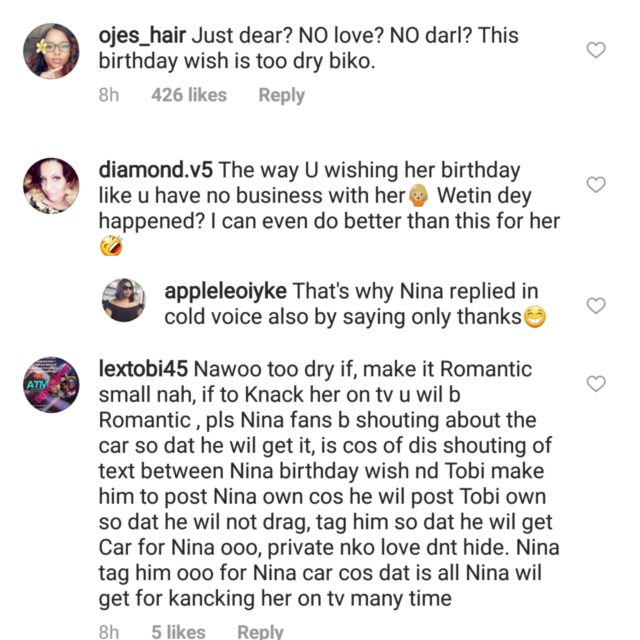Open ojes_hair's profile picture
640x640 pixels.
pyautogui.click(x=50, y=50)
